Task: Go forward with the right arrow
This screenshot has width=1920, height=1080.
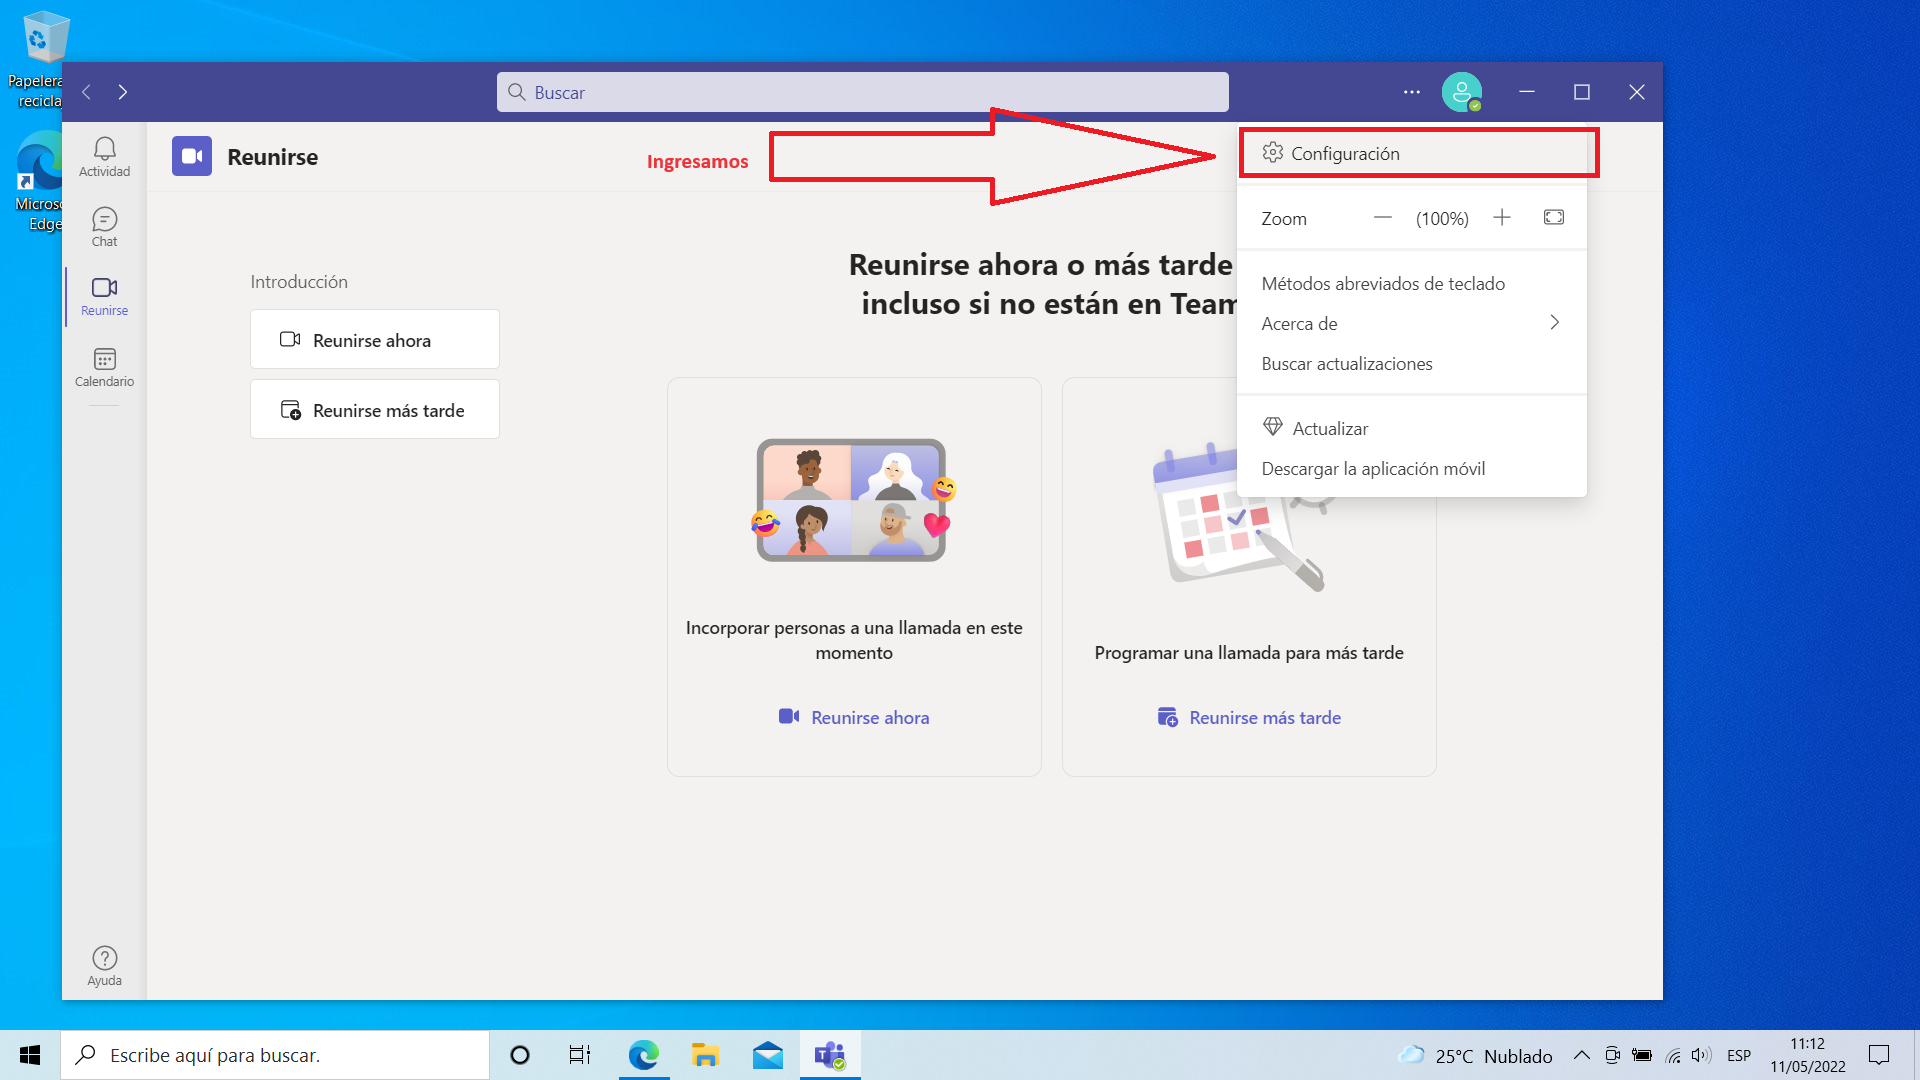Action: pyautogui.click(x=123, y=92)
